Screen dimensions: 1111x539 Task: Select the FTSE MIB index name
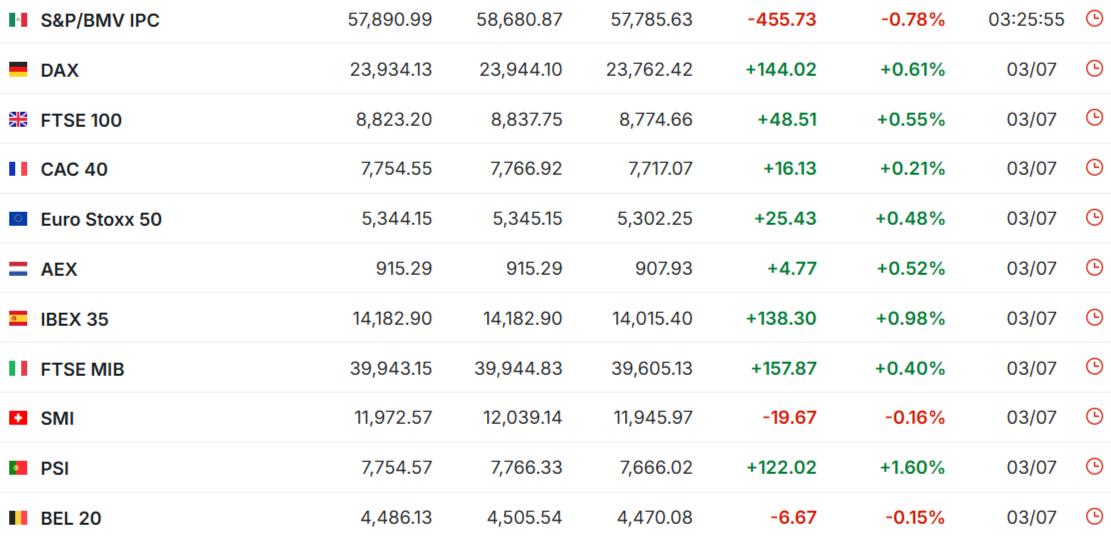(82, 369)
